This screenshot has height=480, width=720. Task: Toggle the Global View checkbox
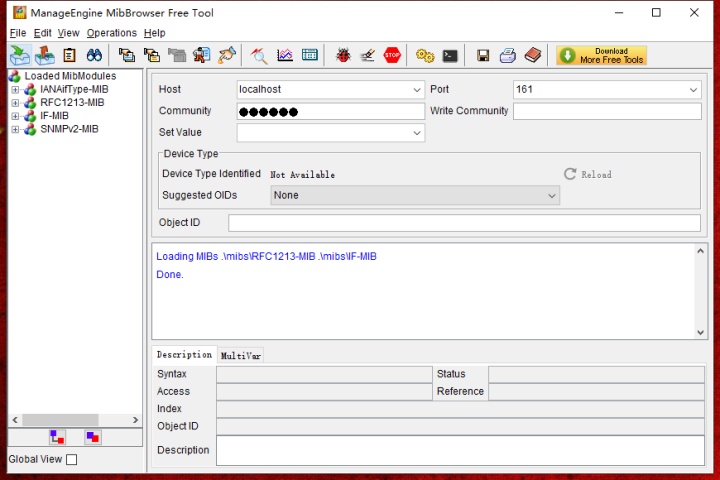(72, 459)
